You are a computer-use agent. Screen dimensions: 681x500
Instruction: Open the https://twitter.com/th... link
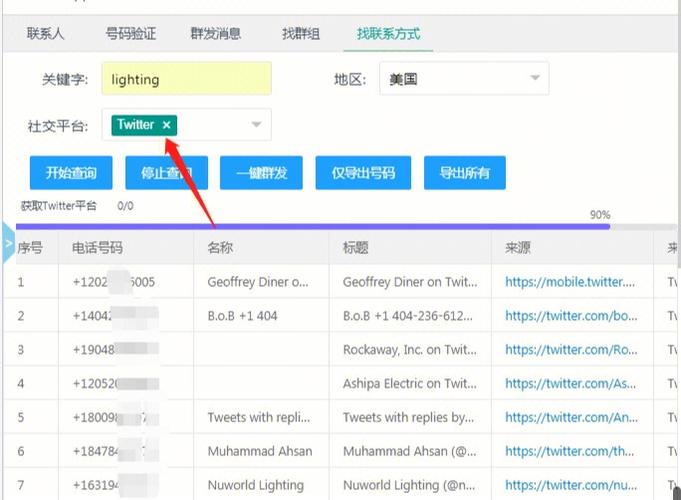(569, 451)
